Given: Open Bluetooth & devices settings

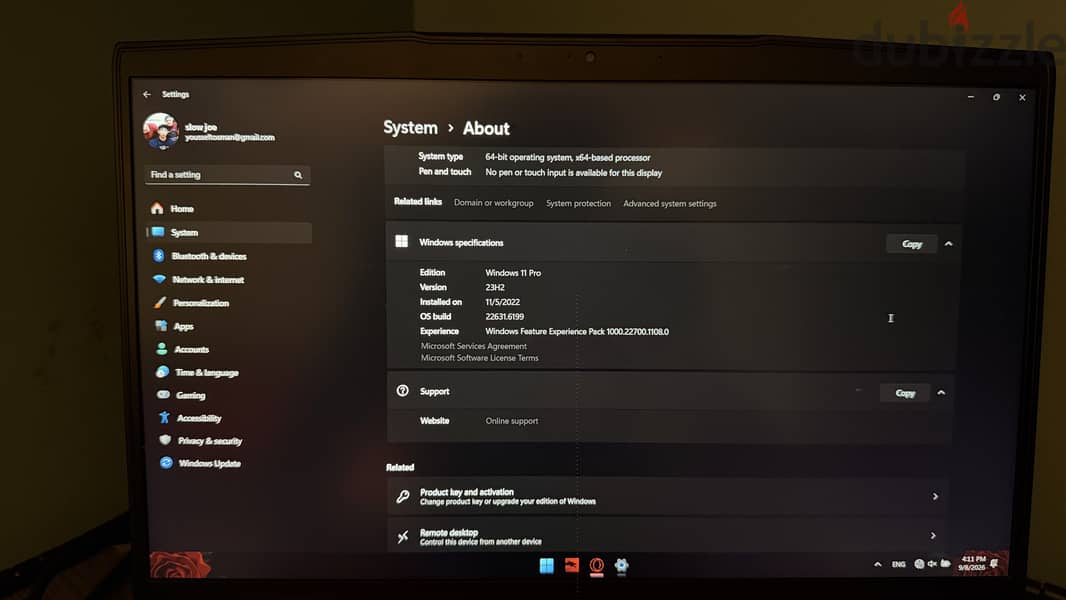Looking at the screenshot, I should click(229, 256).
